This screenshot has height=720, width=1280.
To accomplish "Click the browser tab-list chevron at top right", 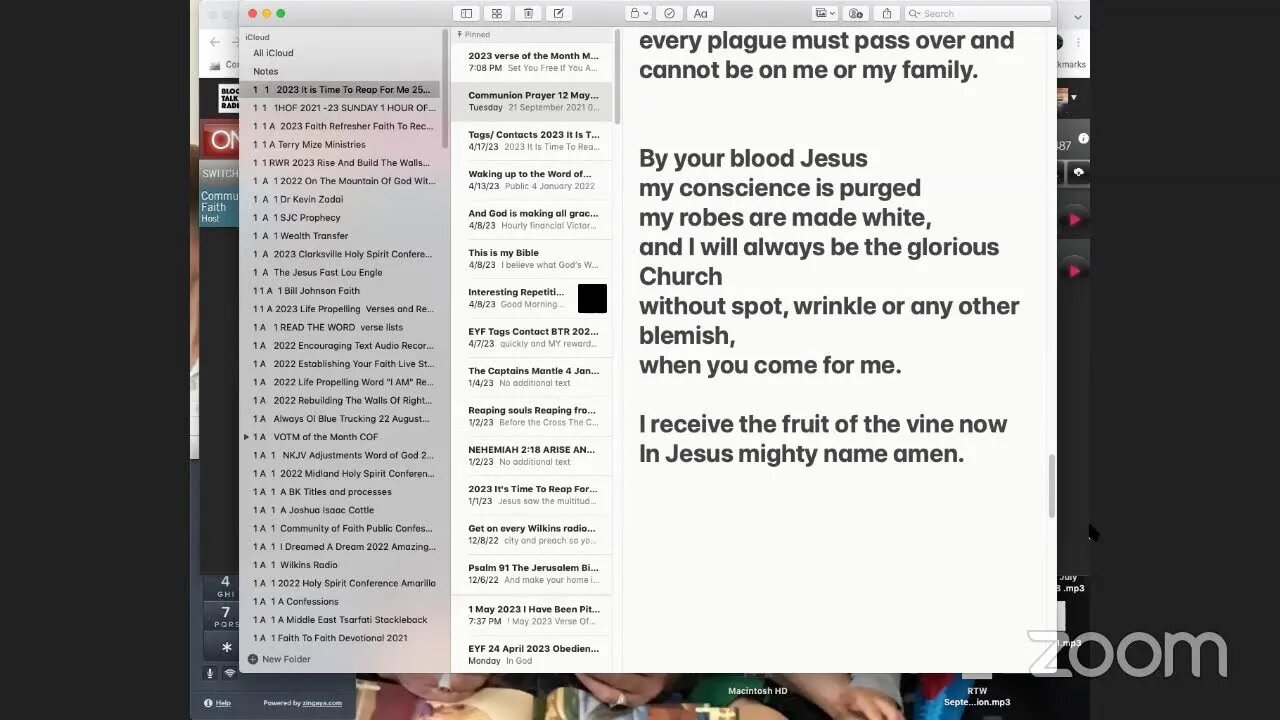I will (1078, 17).
